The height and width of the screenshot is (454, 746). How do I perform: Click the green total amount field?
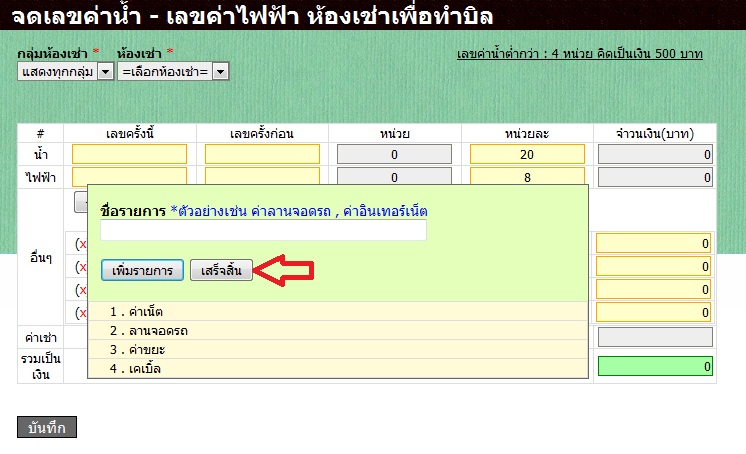point(654,367)
